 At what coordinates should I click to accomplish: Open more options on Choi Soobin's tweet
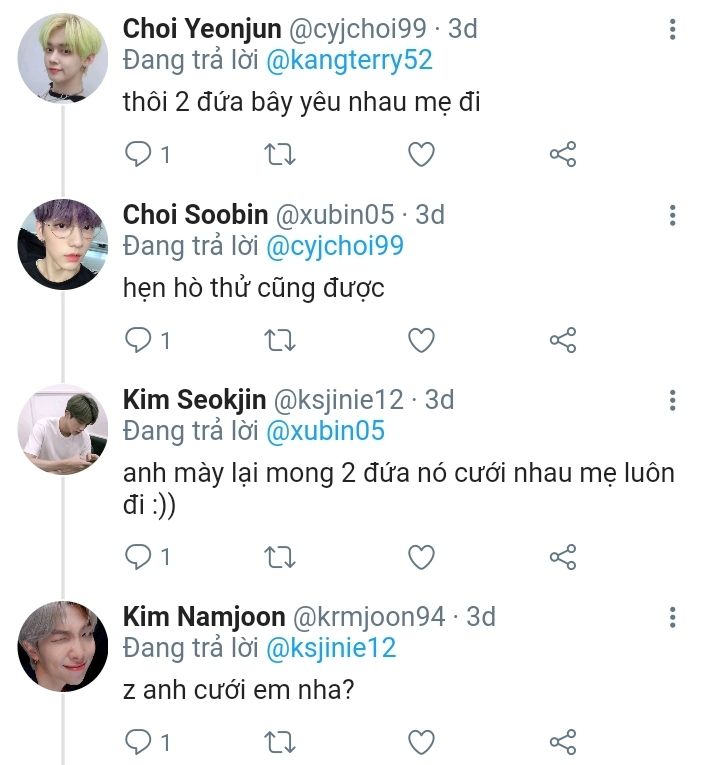click(x=673, y=215)
